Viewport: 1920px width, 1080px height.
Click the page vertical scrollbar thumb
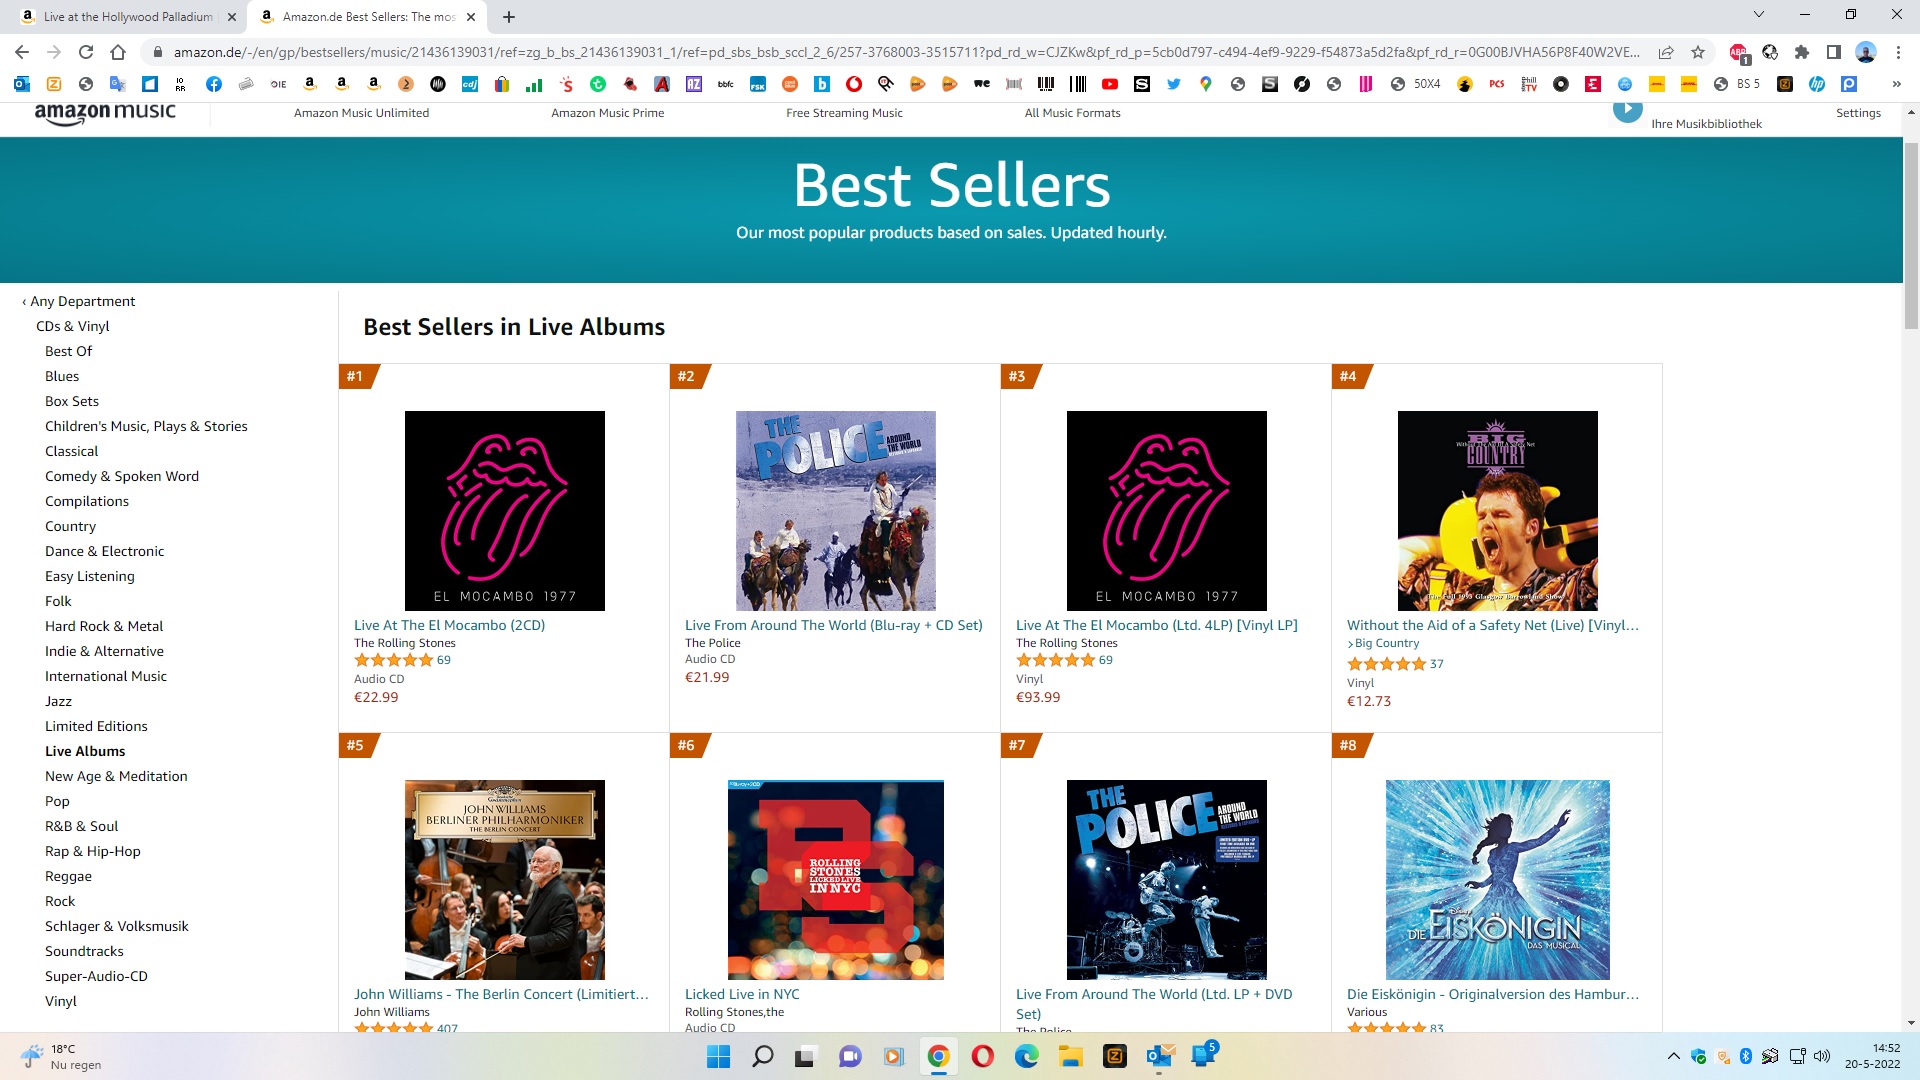(x=1911, y=235)
